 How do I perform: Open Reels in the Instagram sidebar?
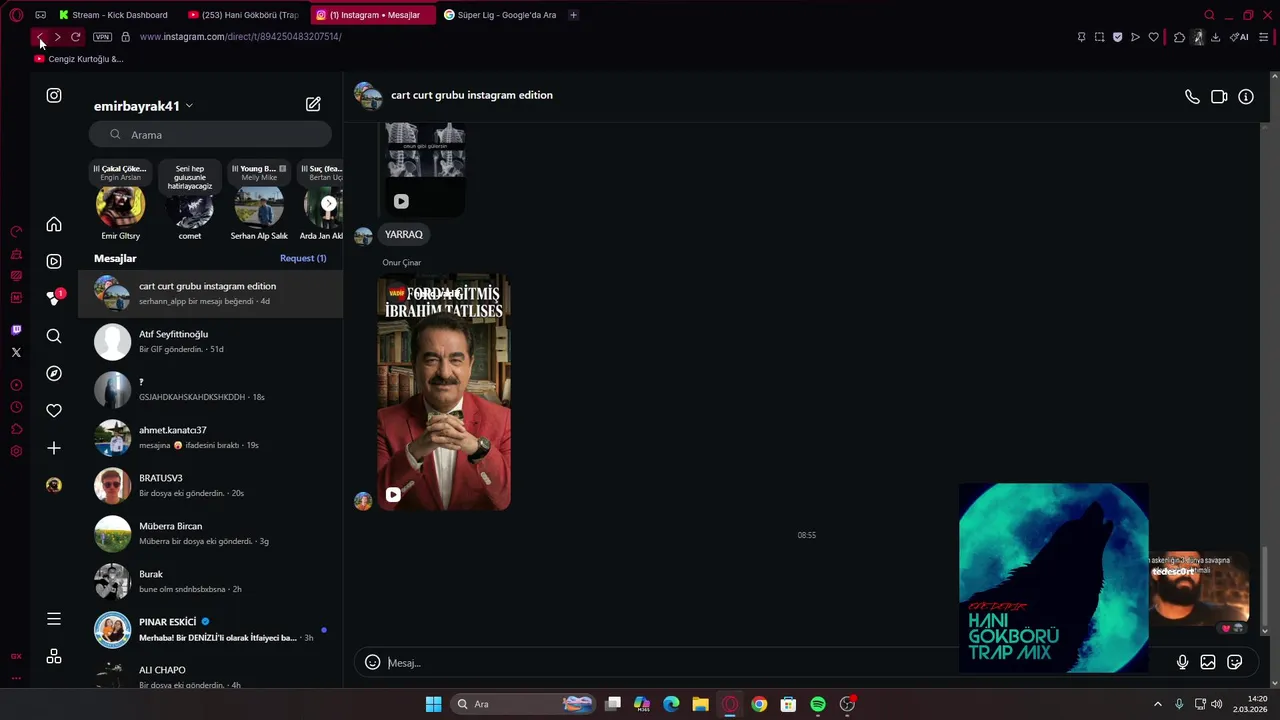click(x=54, y=261)
